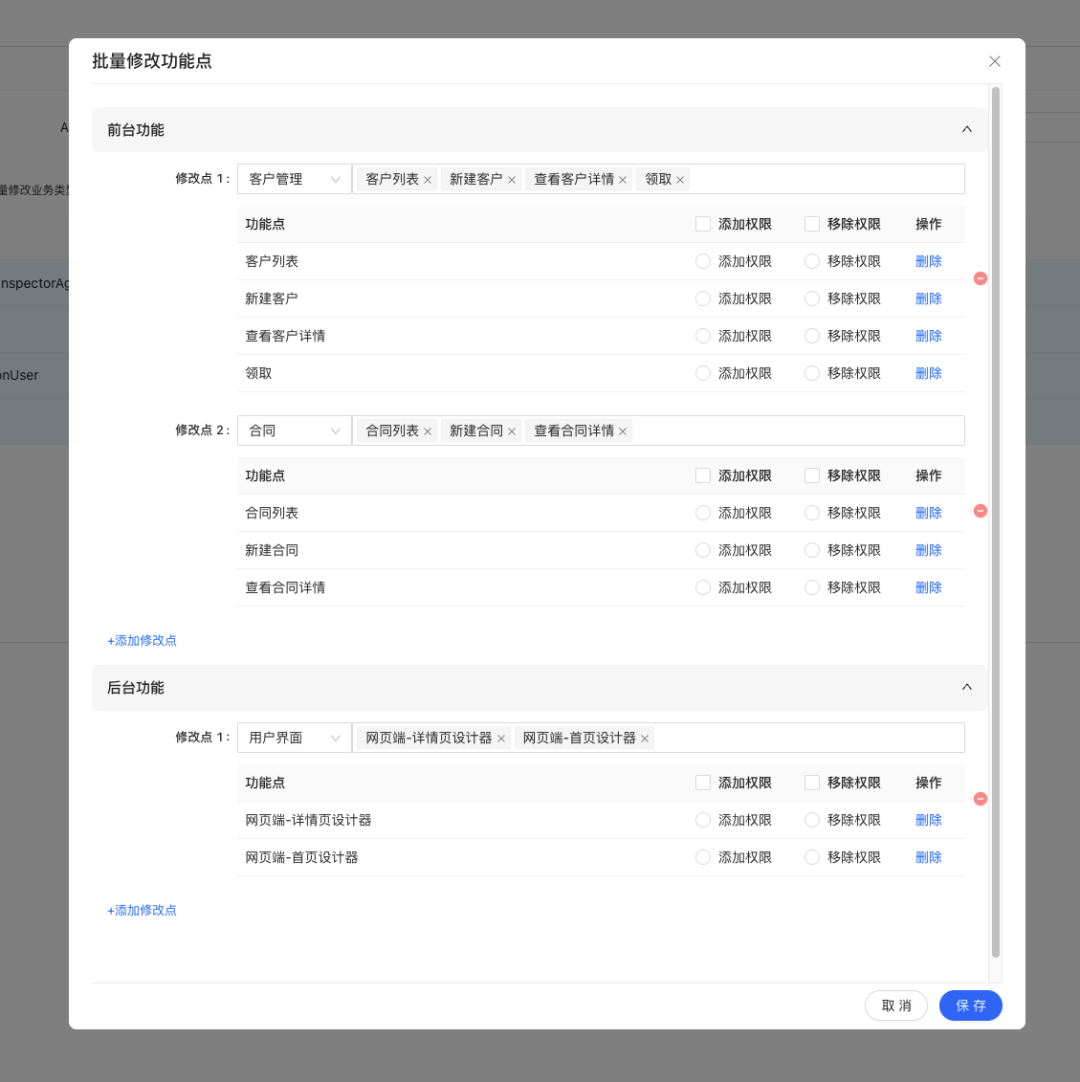Close the 批量修改功能点 dialog with X

994,62
